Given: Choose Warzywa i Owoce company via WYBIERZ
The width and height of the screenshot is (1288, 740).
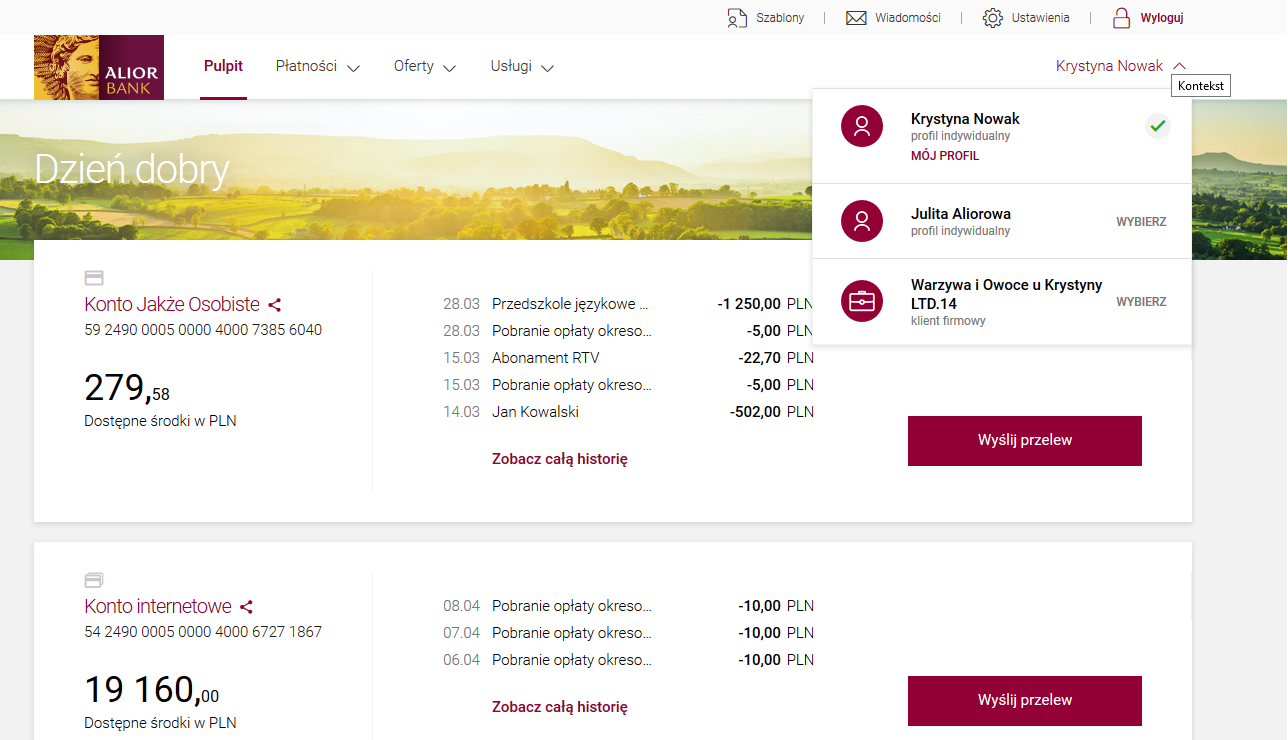Looking at the screenshot, I should tap(1141, 302).
